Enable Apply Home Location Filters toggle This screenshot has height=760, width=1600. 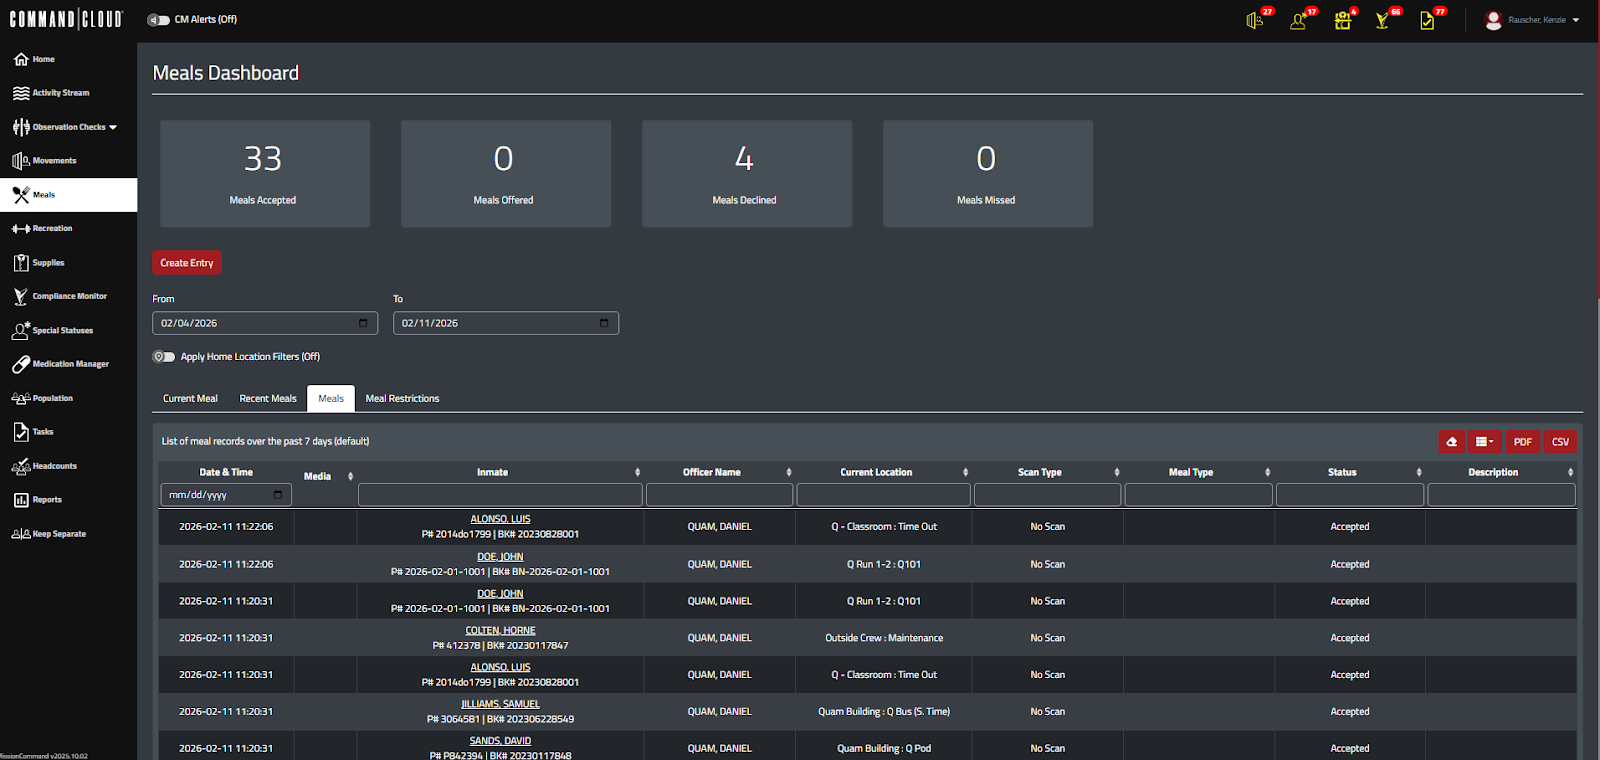164,357
